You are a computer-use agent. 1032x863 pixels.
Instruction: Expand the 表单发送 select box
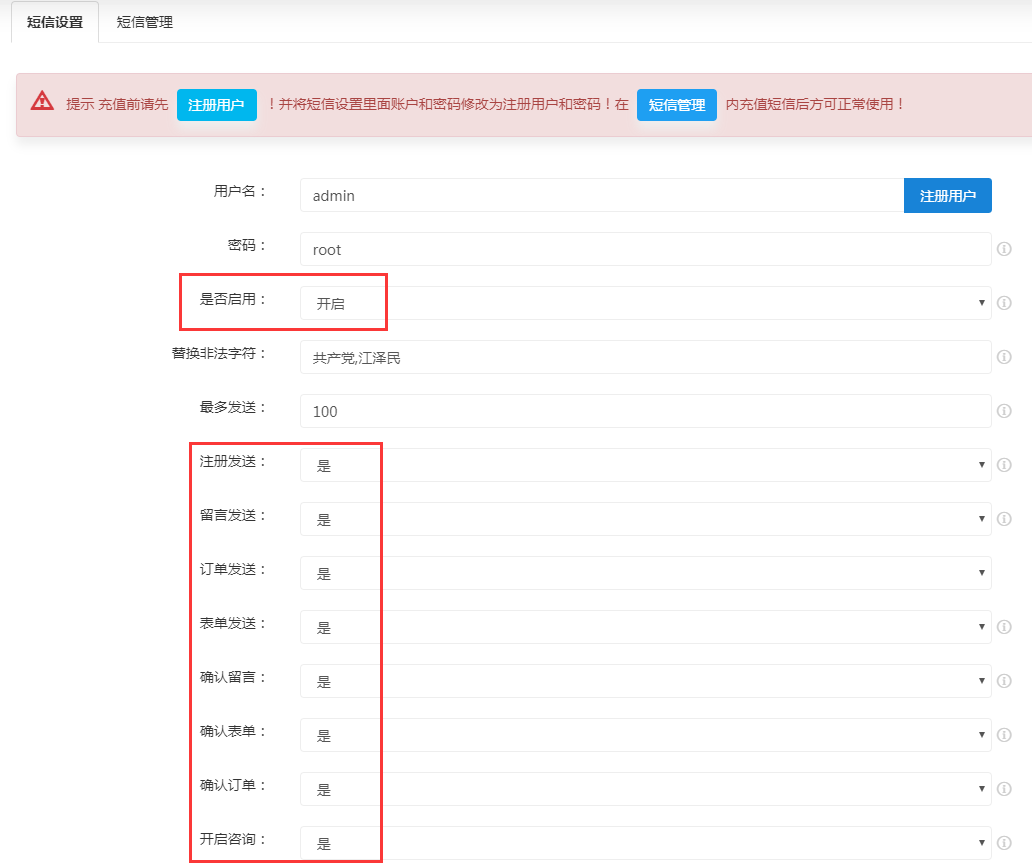pos(645,627)
